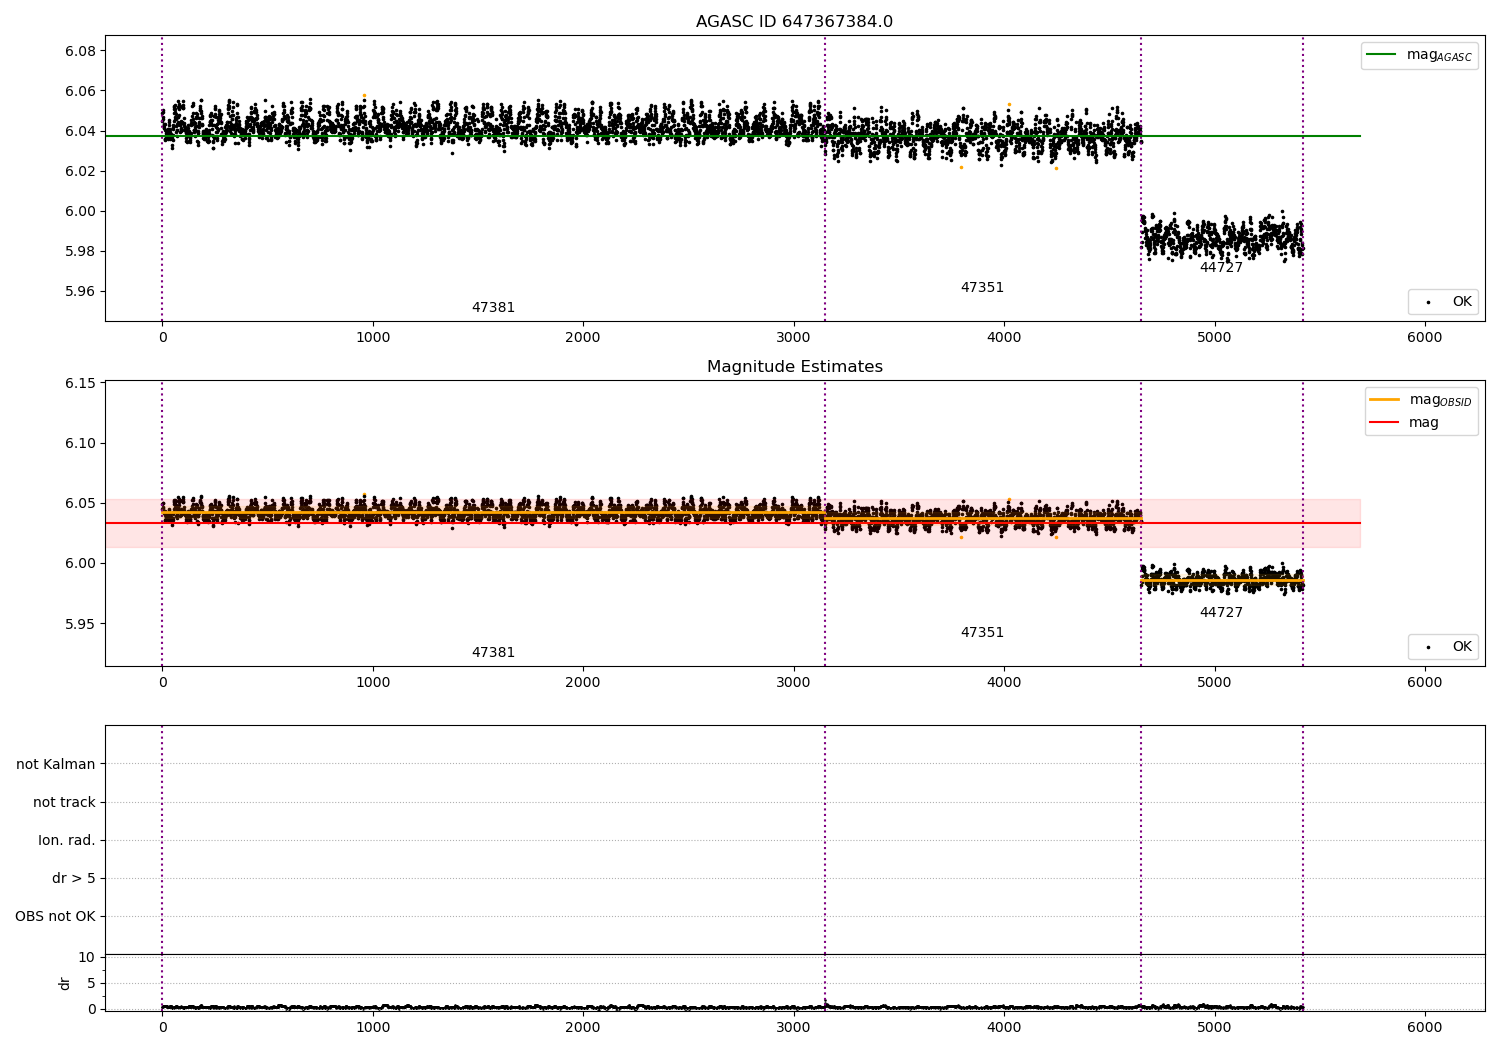This screenshot has height=1050, width=1500.
Task: Click the 'not track' axis label
Action: pos(64,802)
